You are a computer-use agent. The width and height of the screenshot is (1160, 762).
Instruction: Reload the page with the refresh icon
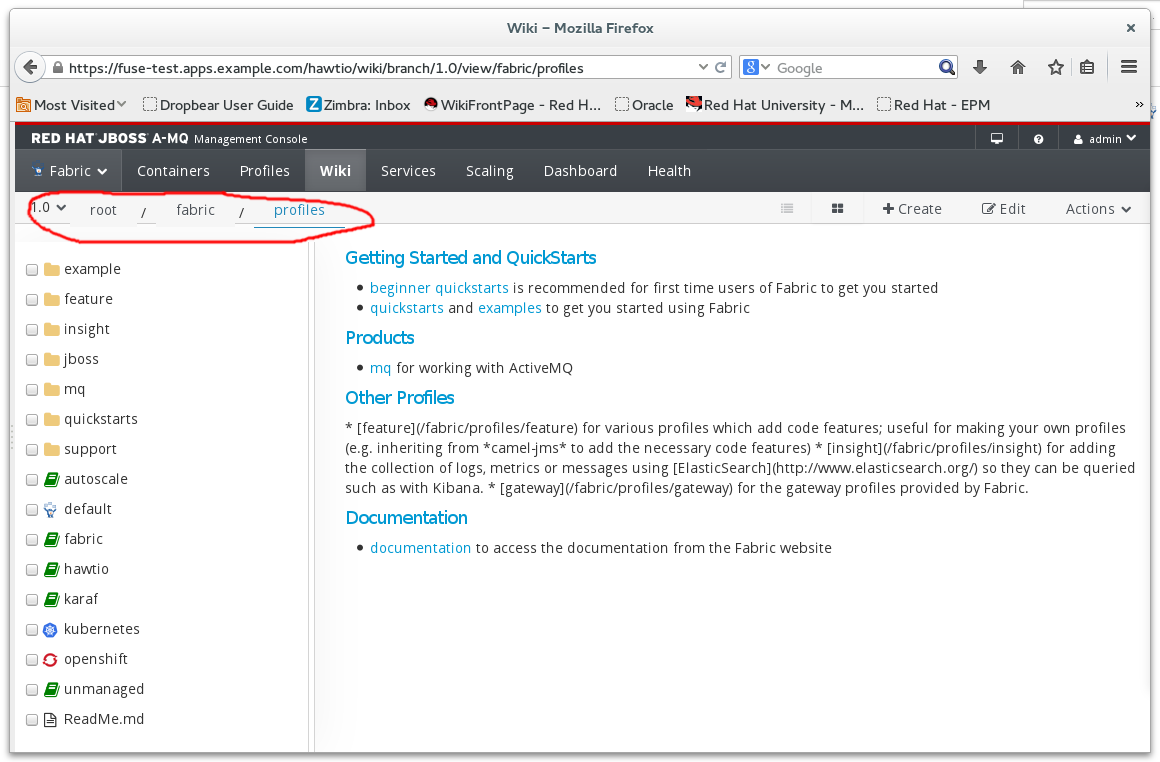coord(721,67)
